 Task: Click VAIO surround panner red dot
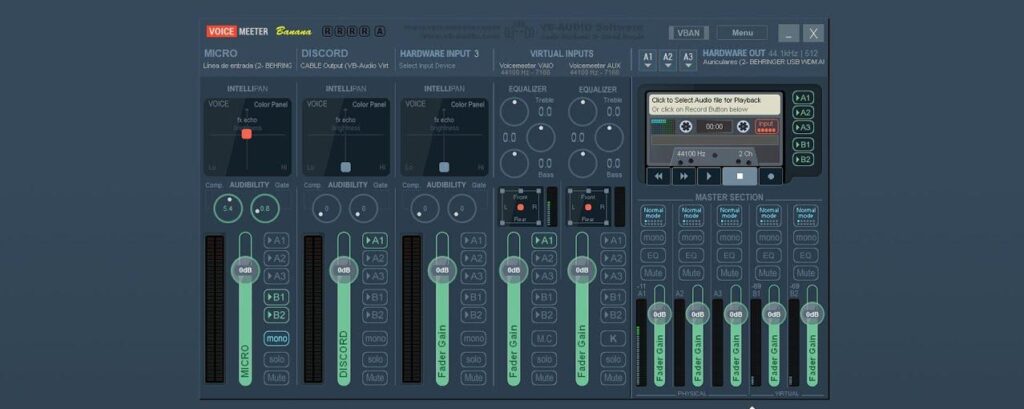coord(520,207)
